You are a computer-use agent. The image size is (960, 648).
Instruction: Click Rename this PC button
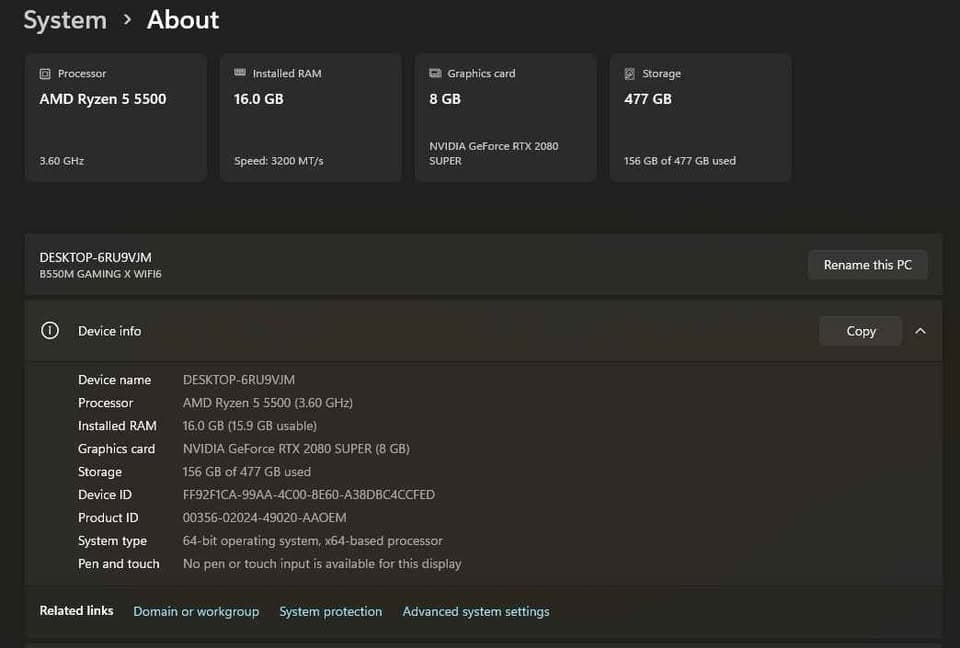point(868,265)
